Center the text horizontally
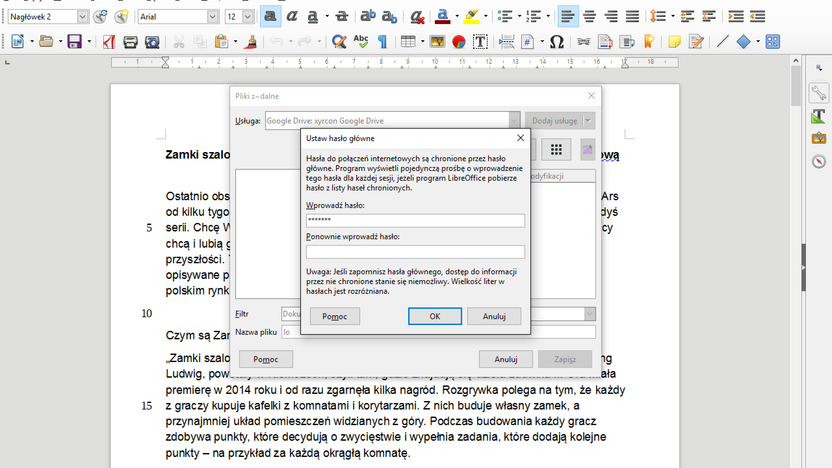The image size is (832, 468). tap(590, 17)
